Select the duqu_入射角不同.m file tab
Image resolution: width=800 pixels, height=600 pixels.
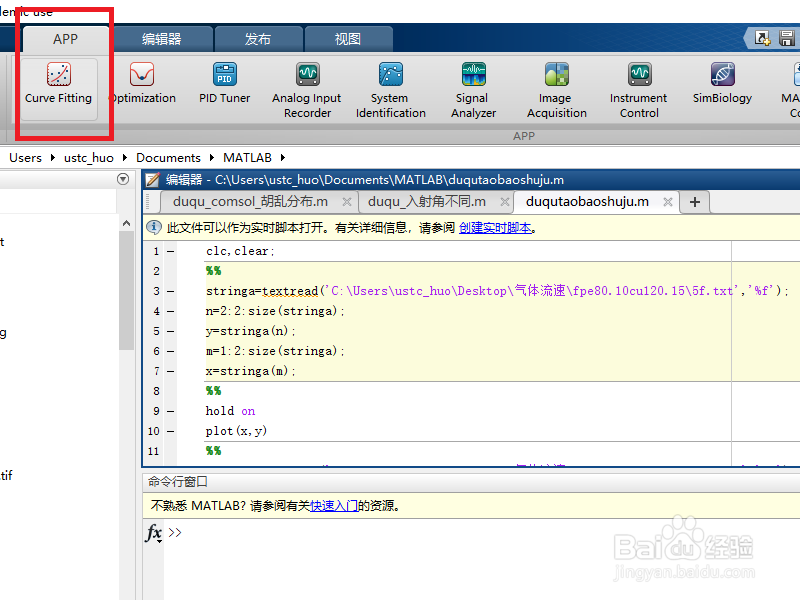click(427, 202)
